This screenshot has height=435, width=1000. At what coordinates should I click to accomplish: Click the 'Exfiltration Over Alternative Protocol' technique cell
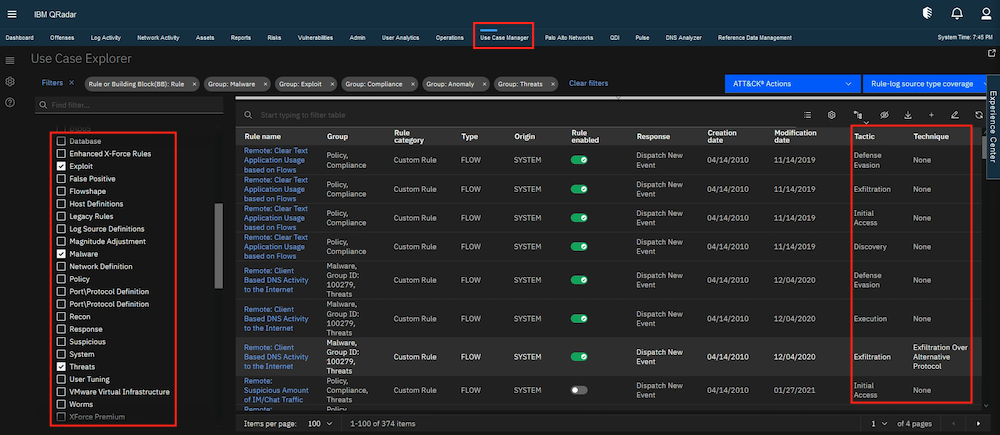[940, 357]
